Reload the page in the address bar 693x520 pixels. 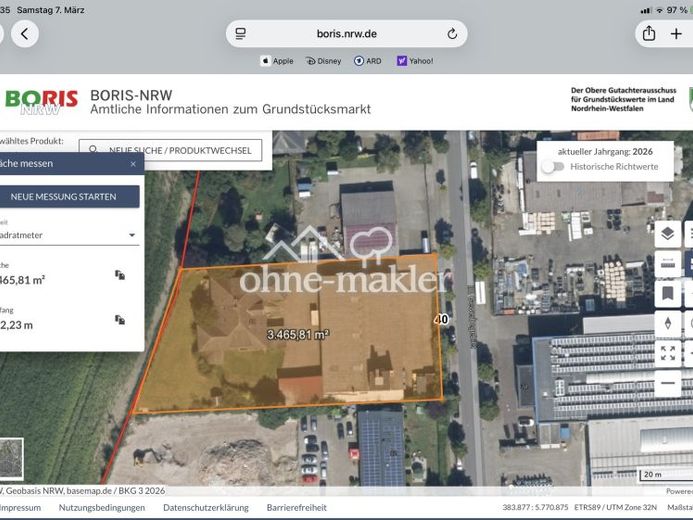pyautogui.click(x=452, y=33)
